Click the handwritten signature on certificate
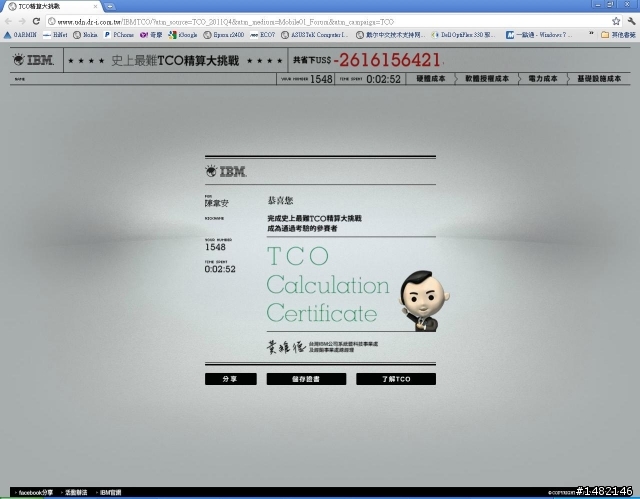The image size is (640, 499). pyautogui.click(x=286, y=347)
